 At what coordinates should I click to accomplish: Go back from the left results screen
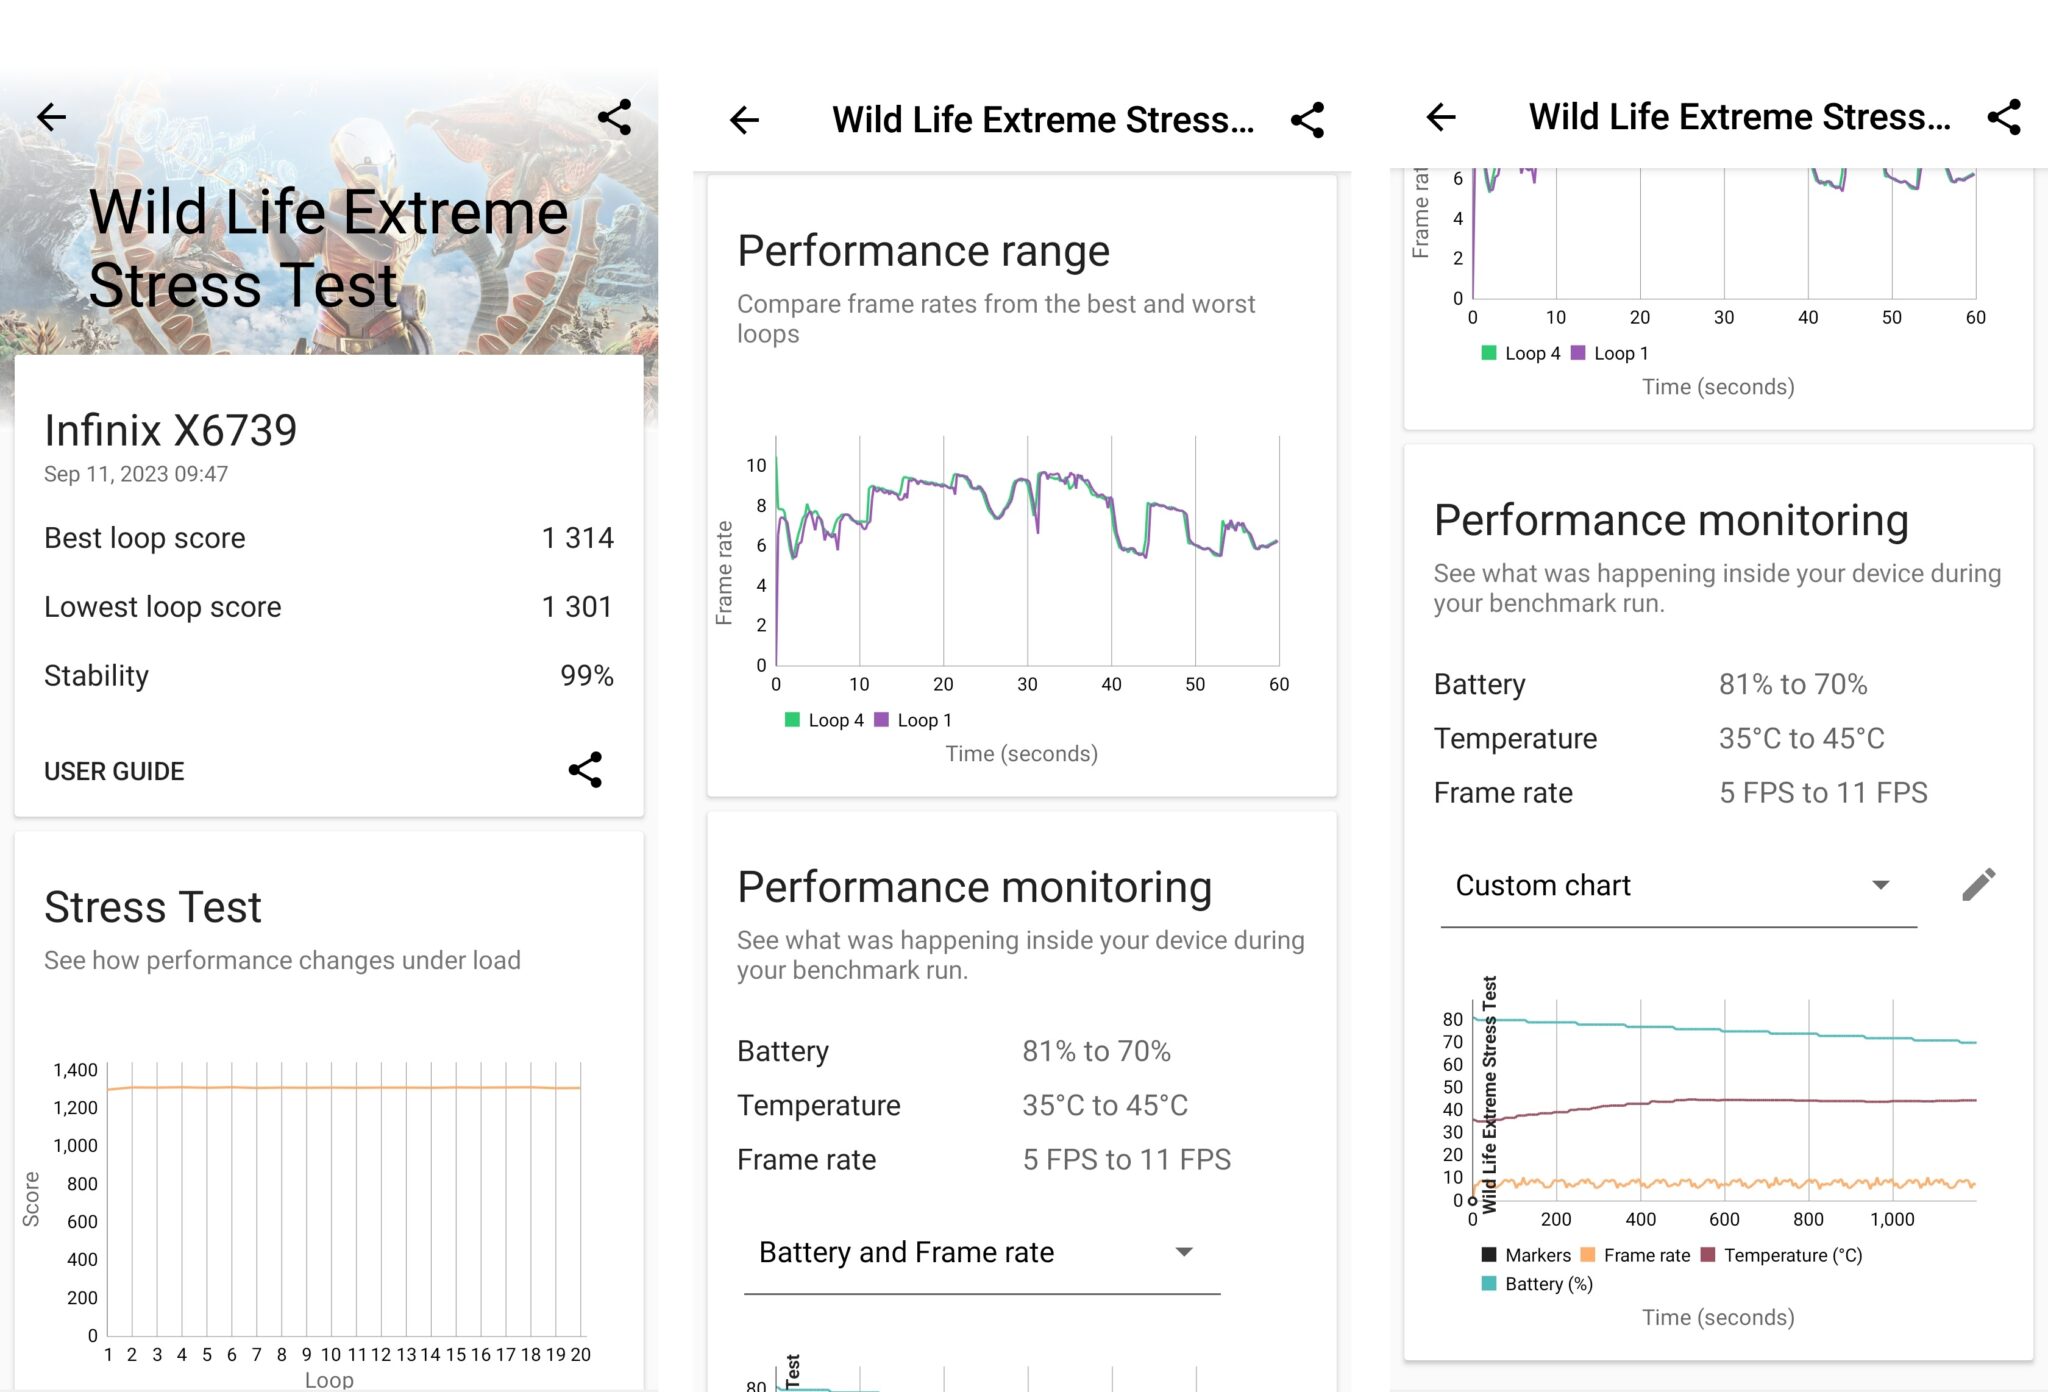52,117
